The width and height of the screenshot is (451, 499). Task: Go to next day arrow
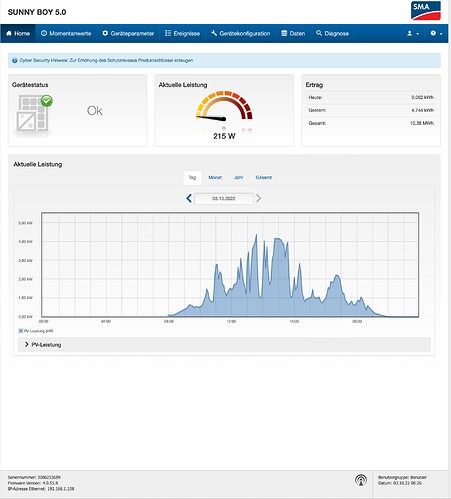click(x=258, y=198)
